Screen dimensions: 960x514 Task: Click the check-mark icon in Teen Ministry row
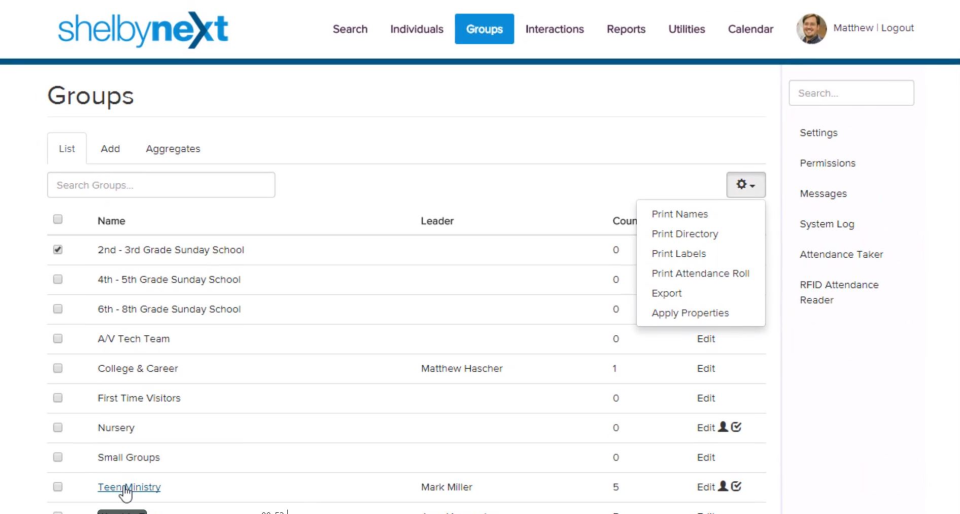tap(736, 487)
